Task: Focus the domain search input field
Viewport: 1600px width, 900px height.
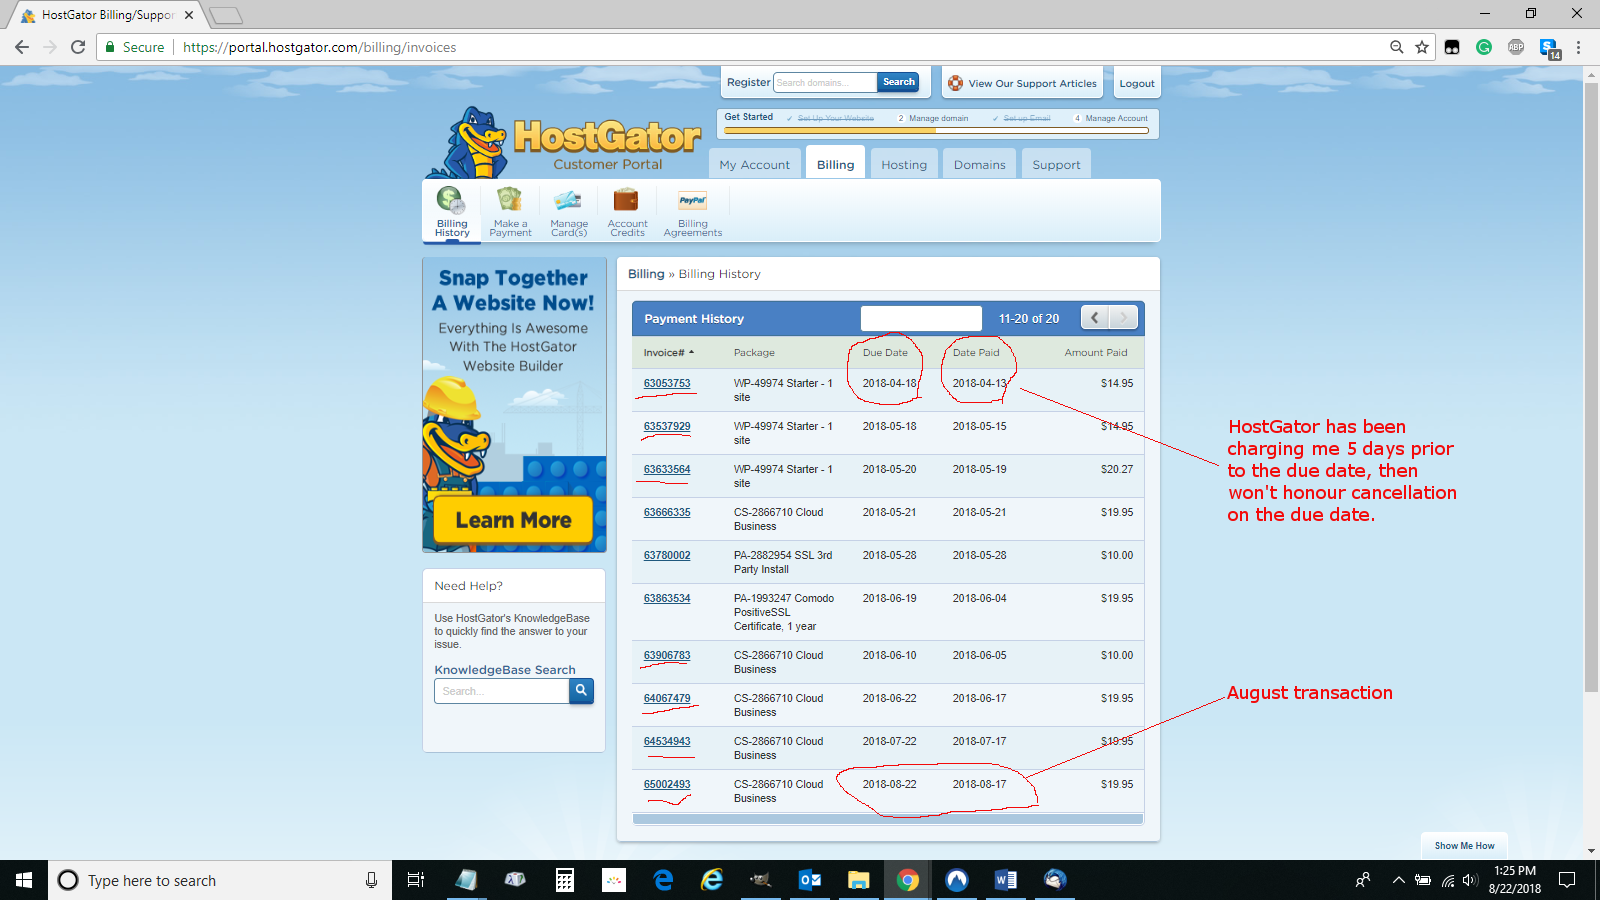Action: click(x=826, y=82)
